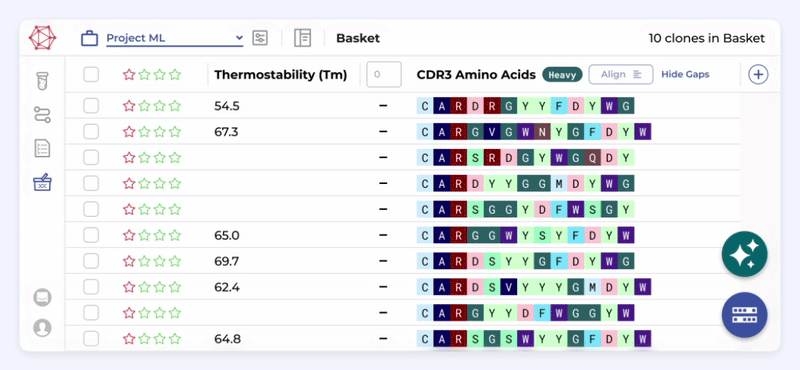This screenshot has width=800, height=370.
Task: Click the Hide Gaps link
Action: 685,75
